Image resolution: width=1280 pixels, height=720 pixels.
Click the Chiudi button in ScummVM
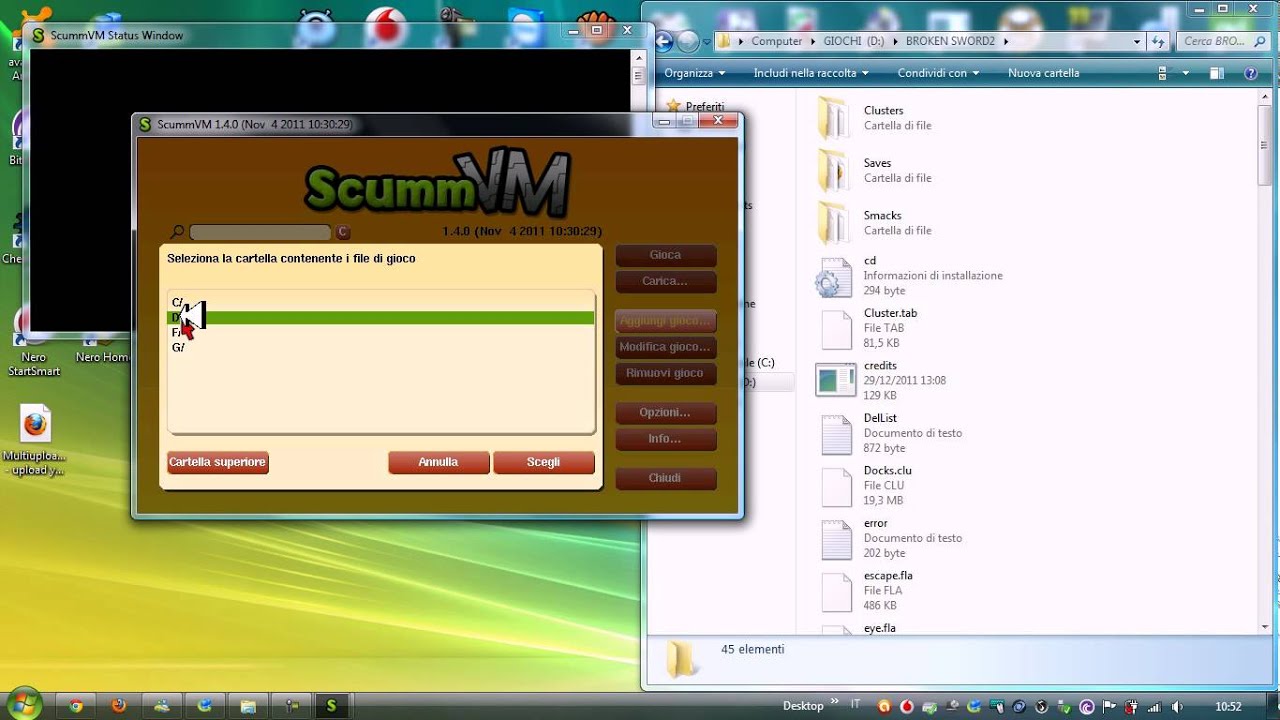click(665, 478)
